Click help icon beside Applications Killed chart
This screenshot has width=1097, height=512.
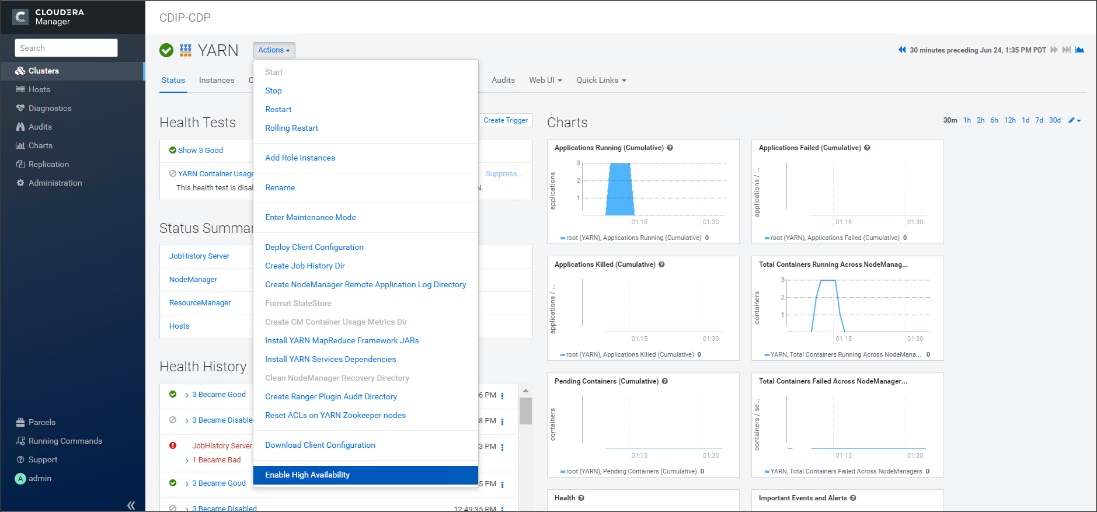pos(661,264)
